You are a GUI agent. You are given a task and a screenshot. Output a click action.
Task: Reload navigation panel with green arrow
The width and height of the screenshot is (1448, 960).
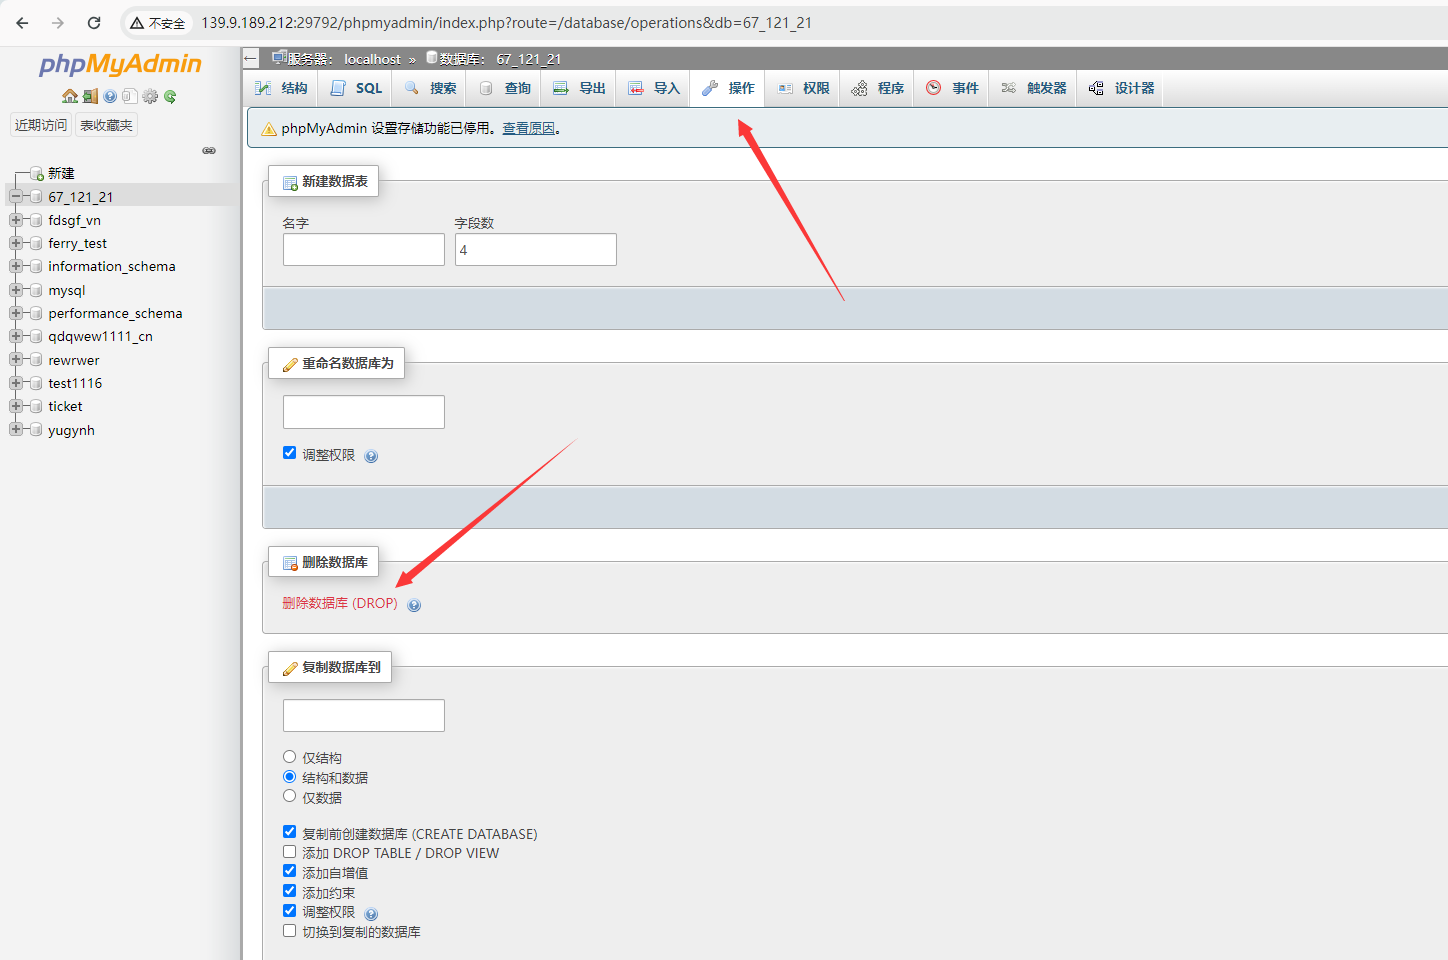(170, 97)
